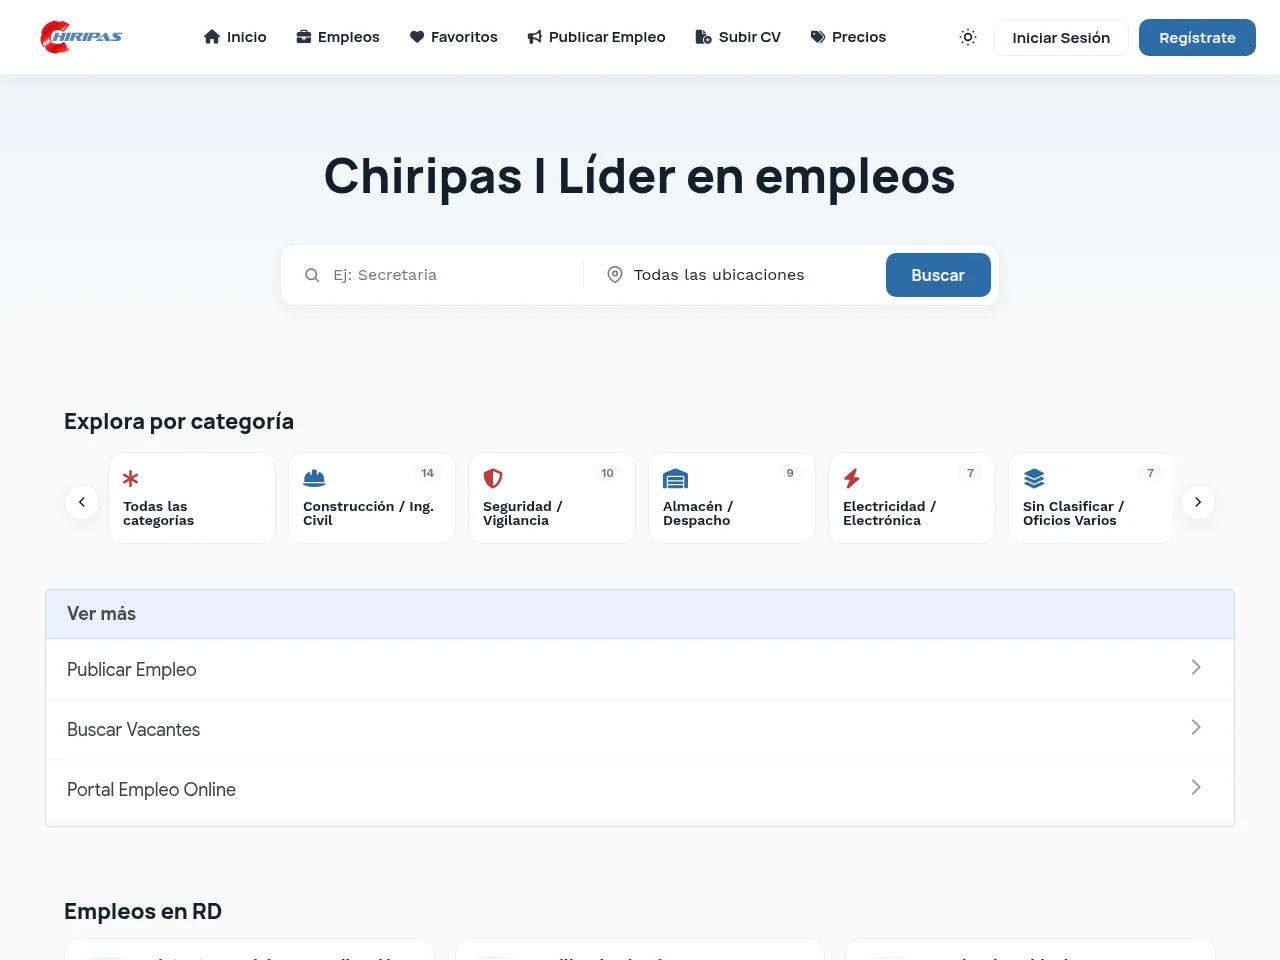Screen dimensions: 1280x960
Task: Click the Iniciar Sesión button
Action: coord(1061,37)
